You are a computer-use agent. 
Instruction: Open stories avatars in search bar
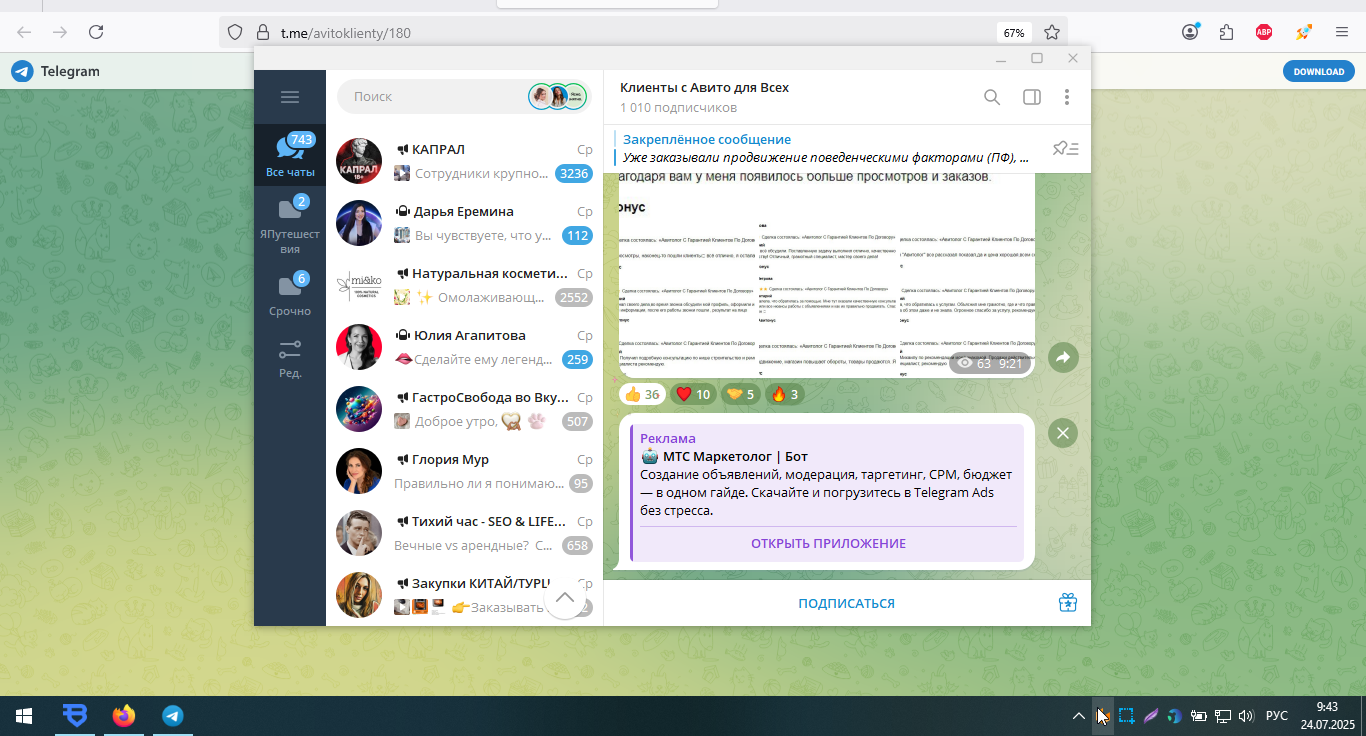(x=558, y=97)
